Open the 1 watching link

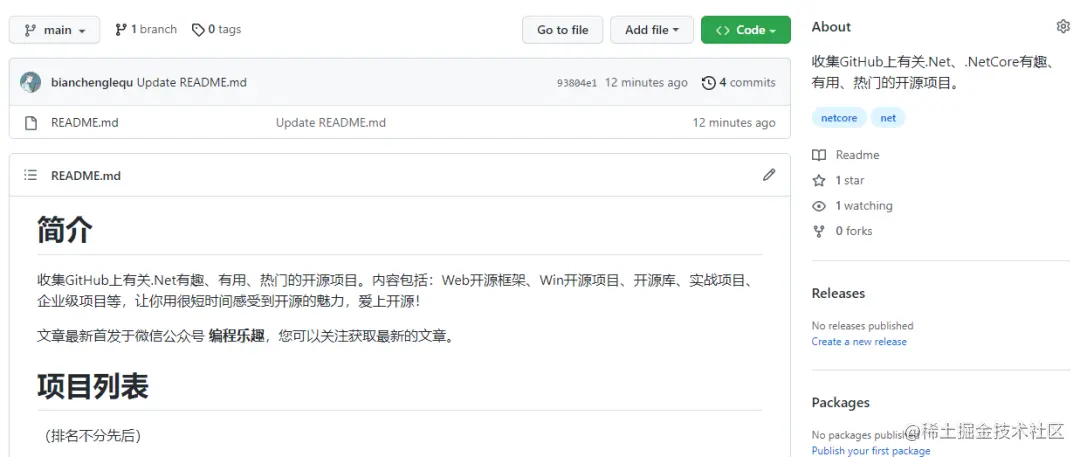click(864, 206)
